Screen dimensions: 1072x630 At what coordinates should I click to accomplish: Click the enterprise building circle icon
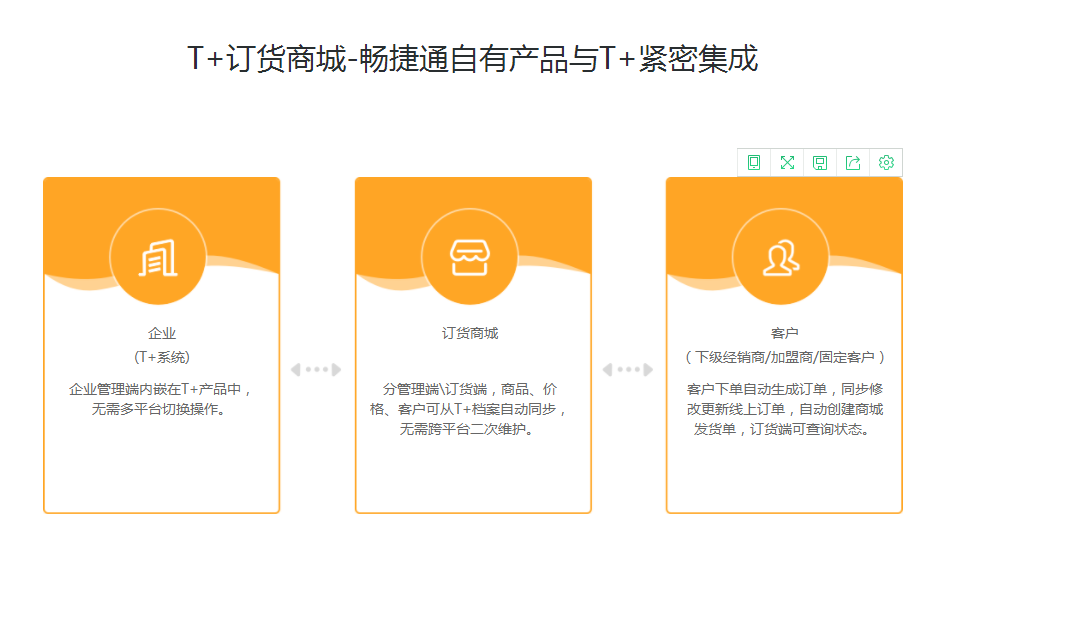[158, 257]
